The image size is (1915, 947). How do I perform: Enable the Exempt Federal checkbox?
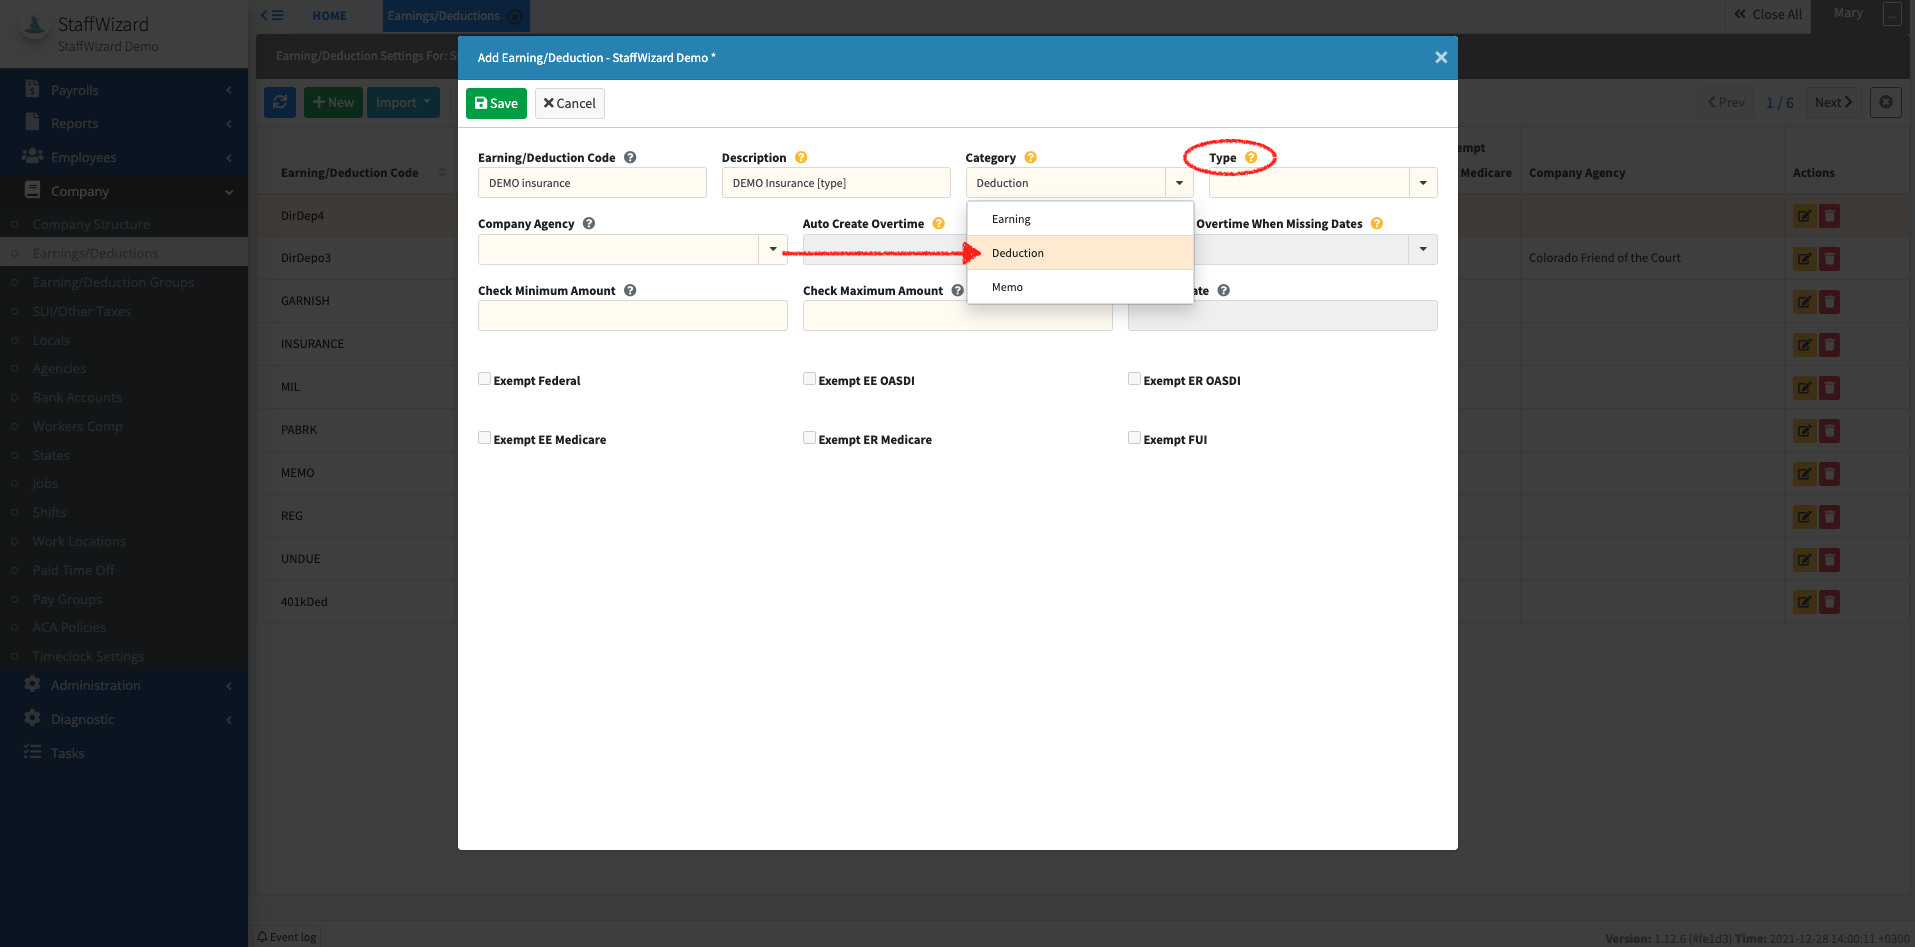(x=485, y=379)
